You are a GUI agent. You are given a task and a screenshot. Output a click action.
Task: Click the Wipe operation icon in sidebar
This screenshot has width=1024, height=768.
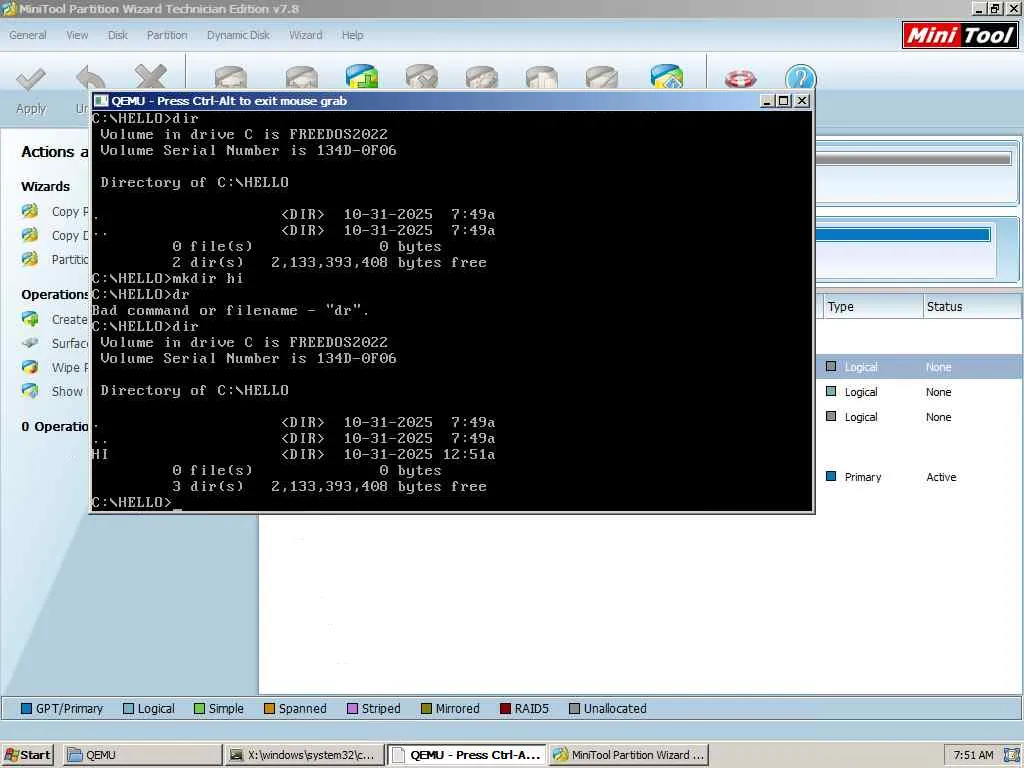point(30,366)
